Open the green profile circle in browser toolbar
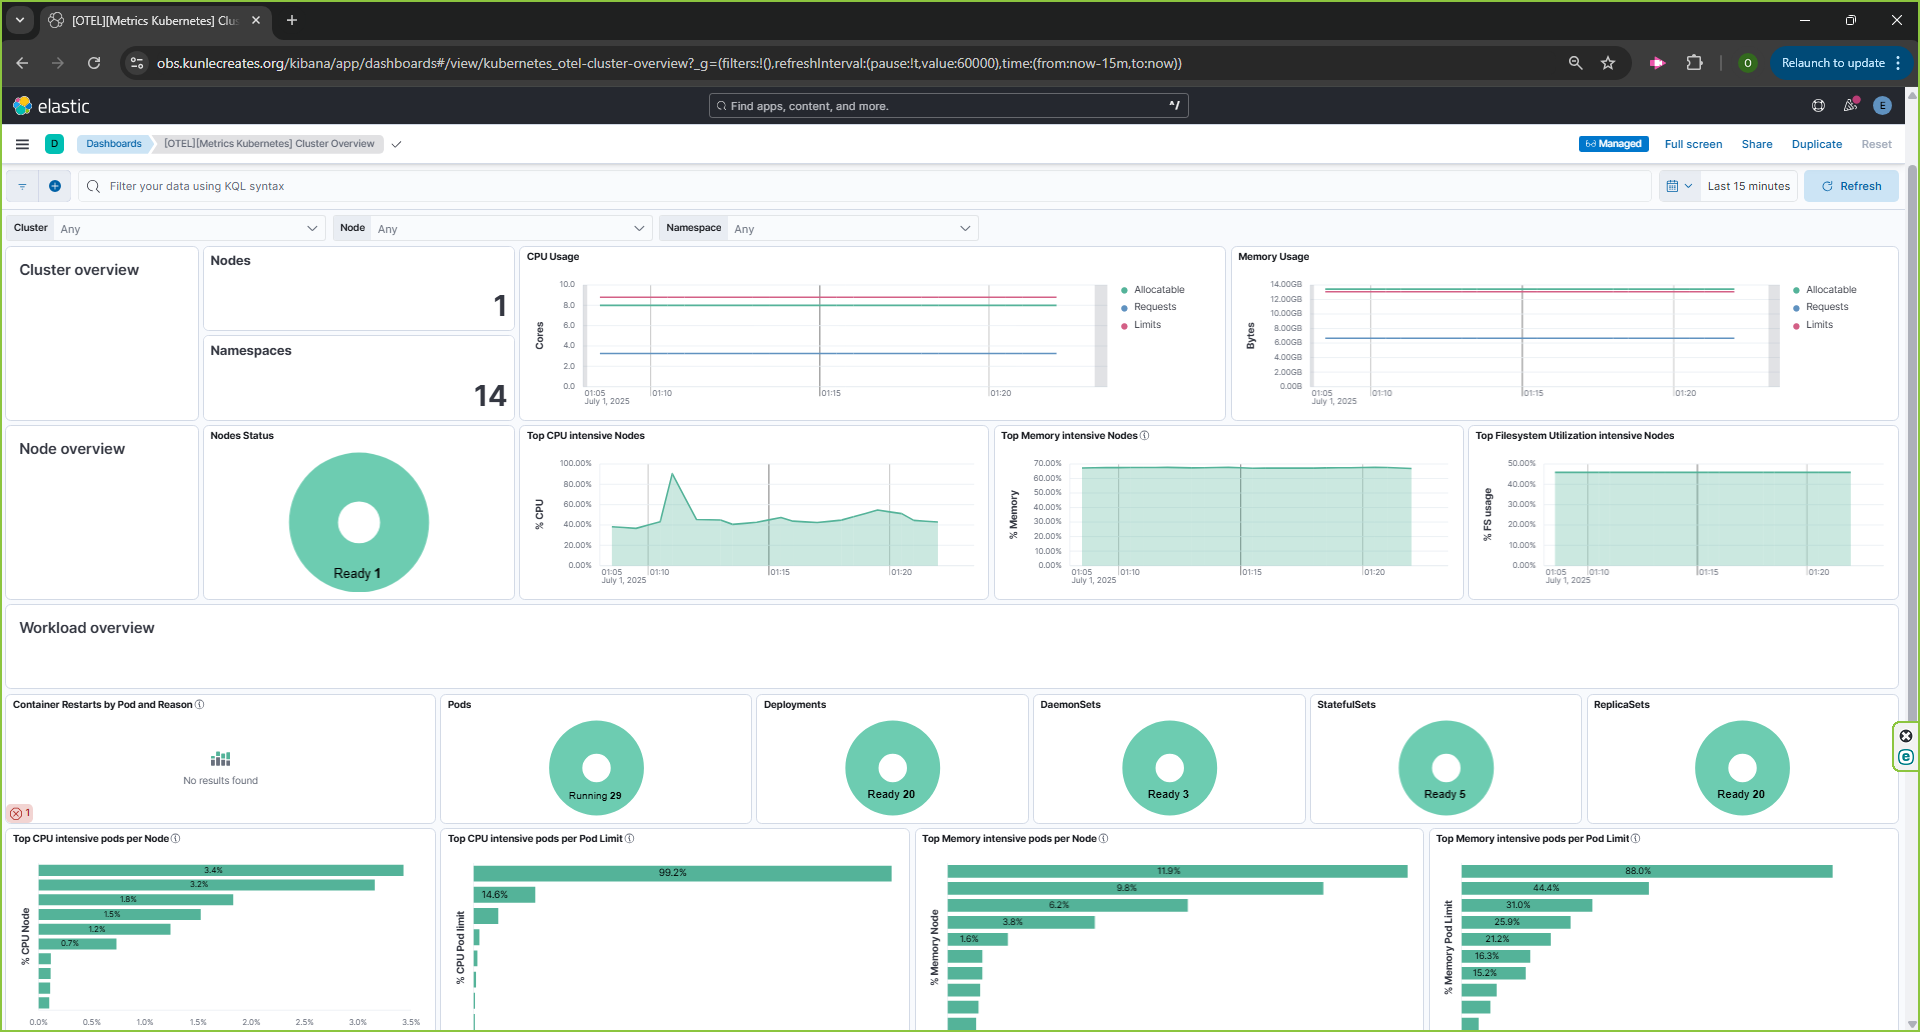 pyautogui.click(x=1748, y=63)
